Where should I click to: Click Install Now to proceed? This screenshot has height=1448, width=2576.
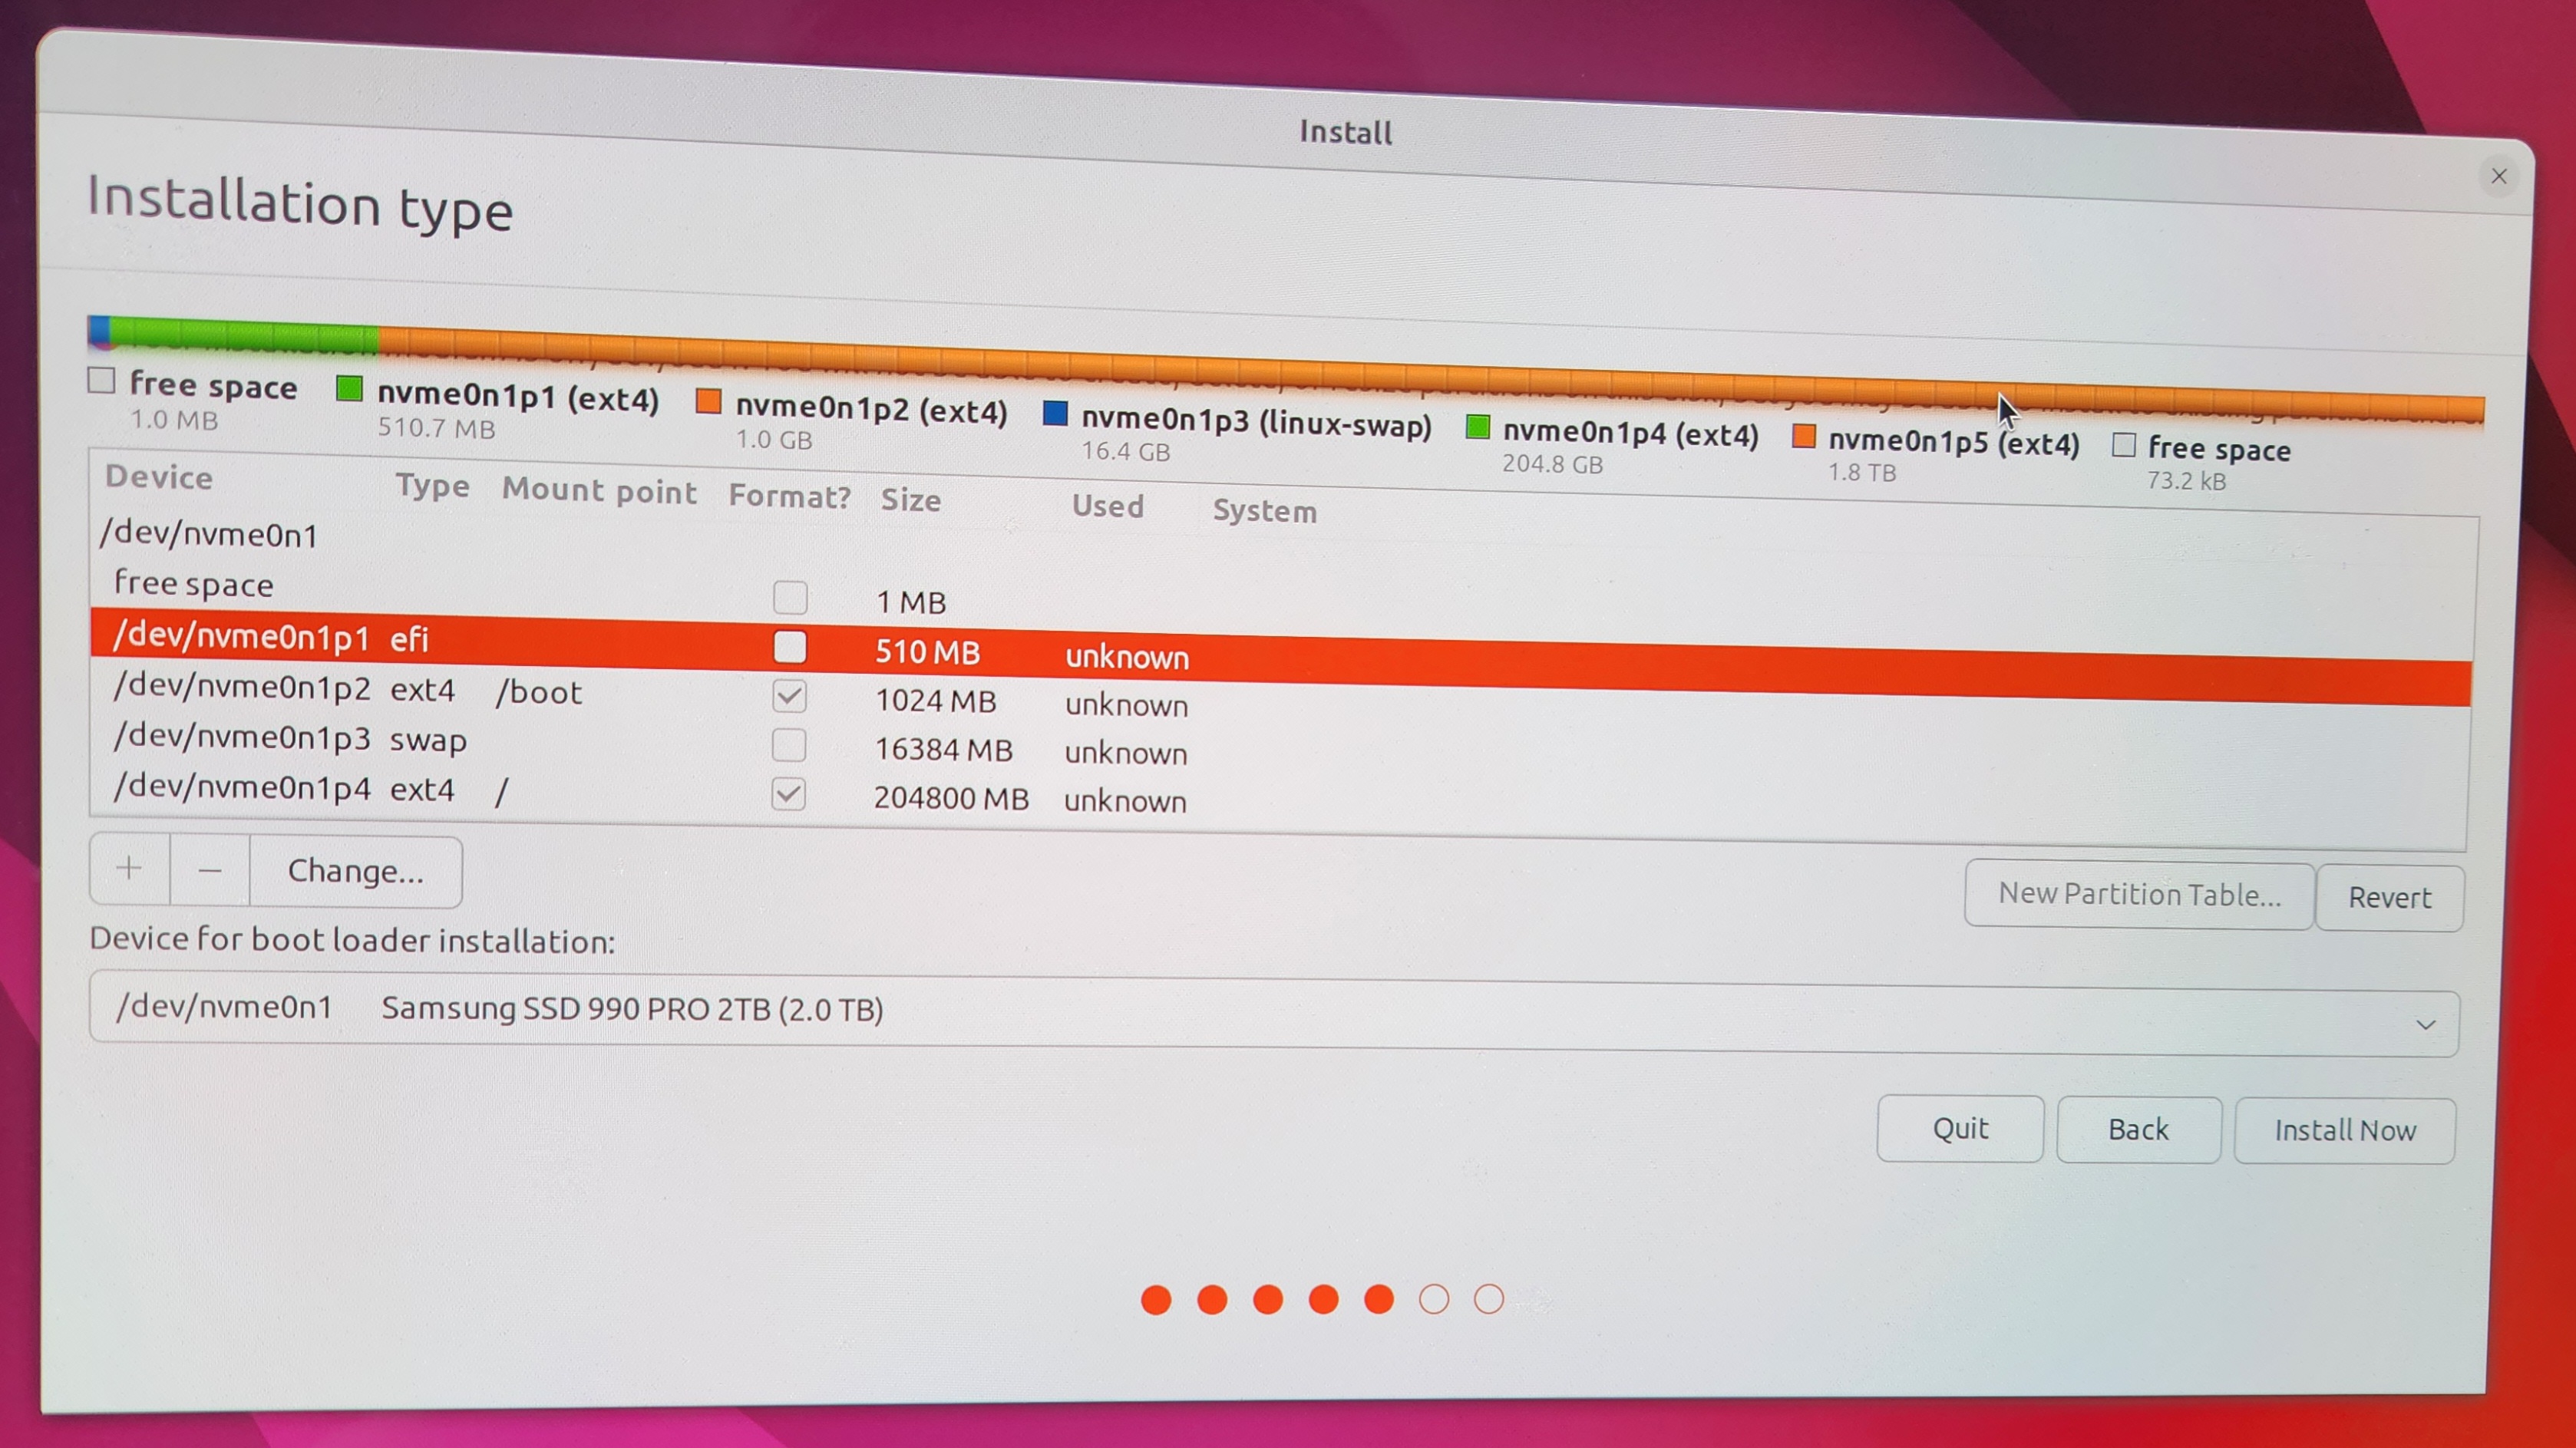point(2346,1128)
